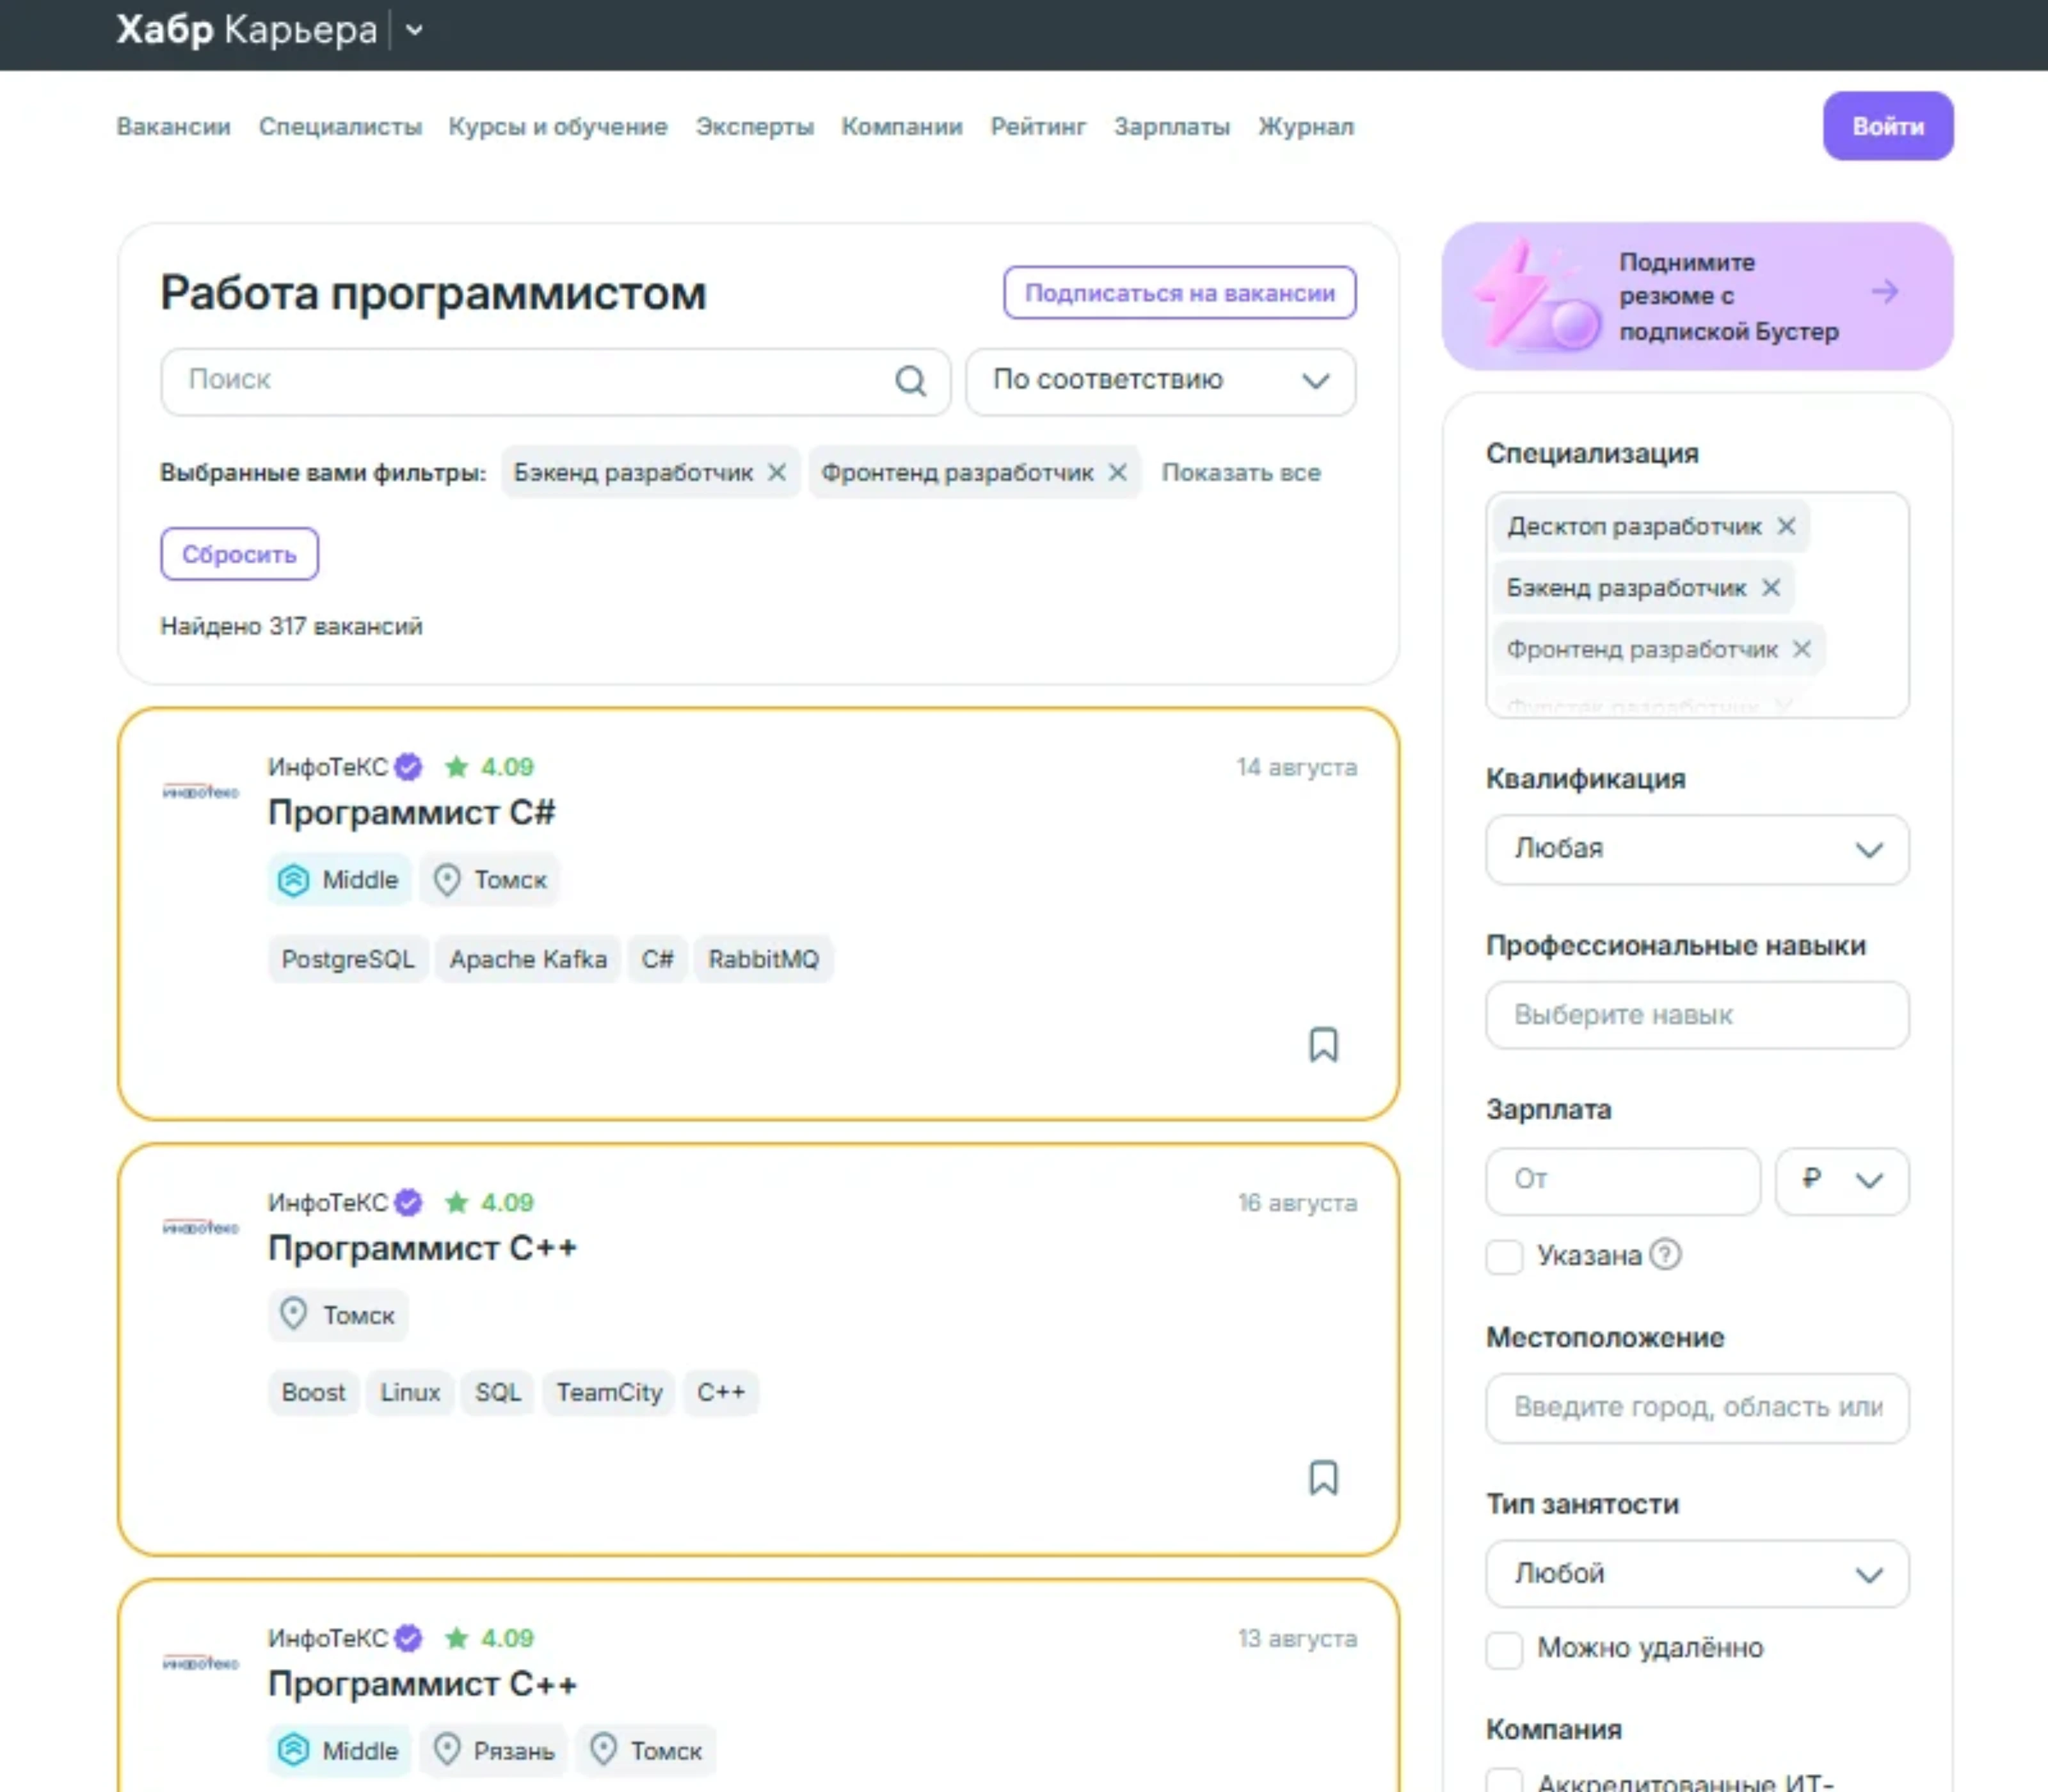Click the Выберите навык skills field
Screen dimensions: 2048x1792
click(x=1697, y=1015)
